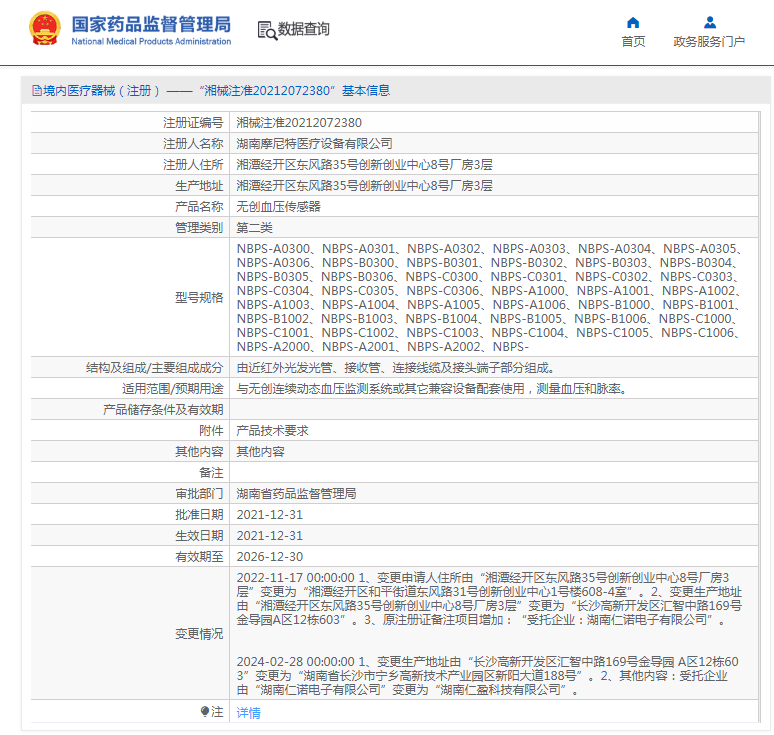774x735 pixels.
Task: Select registration number 湘械注准20212072380 value
Action: (299, 122)
